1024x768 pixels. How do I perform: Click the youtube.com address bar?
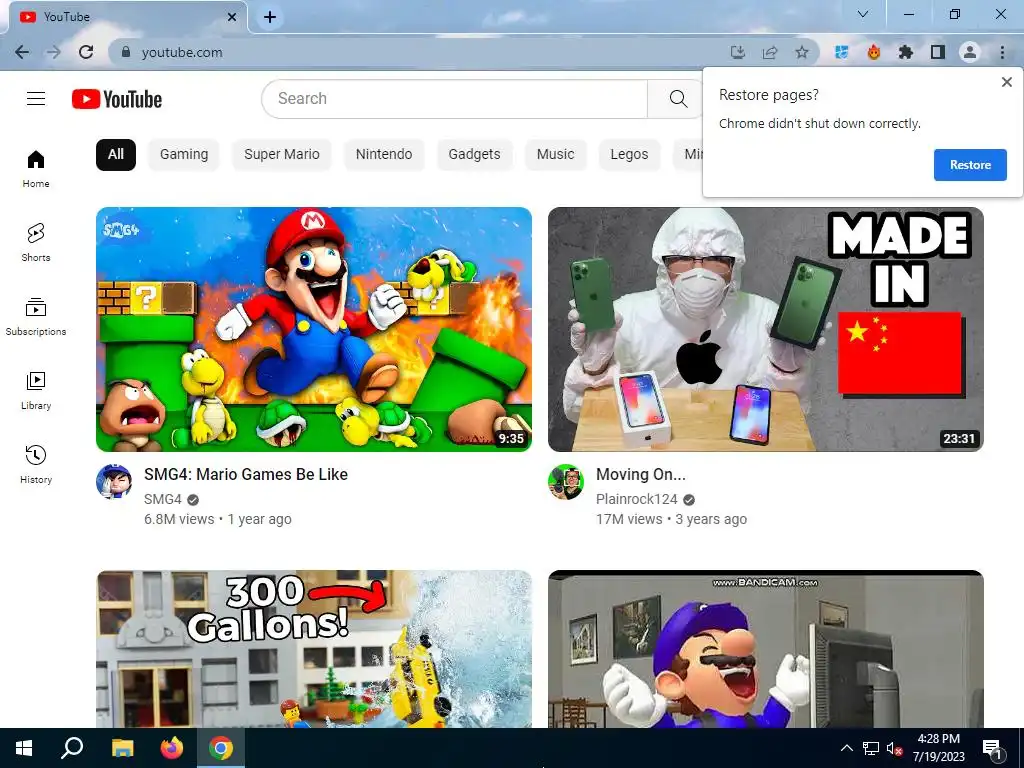tap(418, 52)
